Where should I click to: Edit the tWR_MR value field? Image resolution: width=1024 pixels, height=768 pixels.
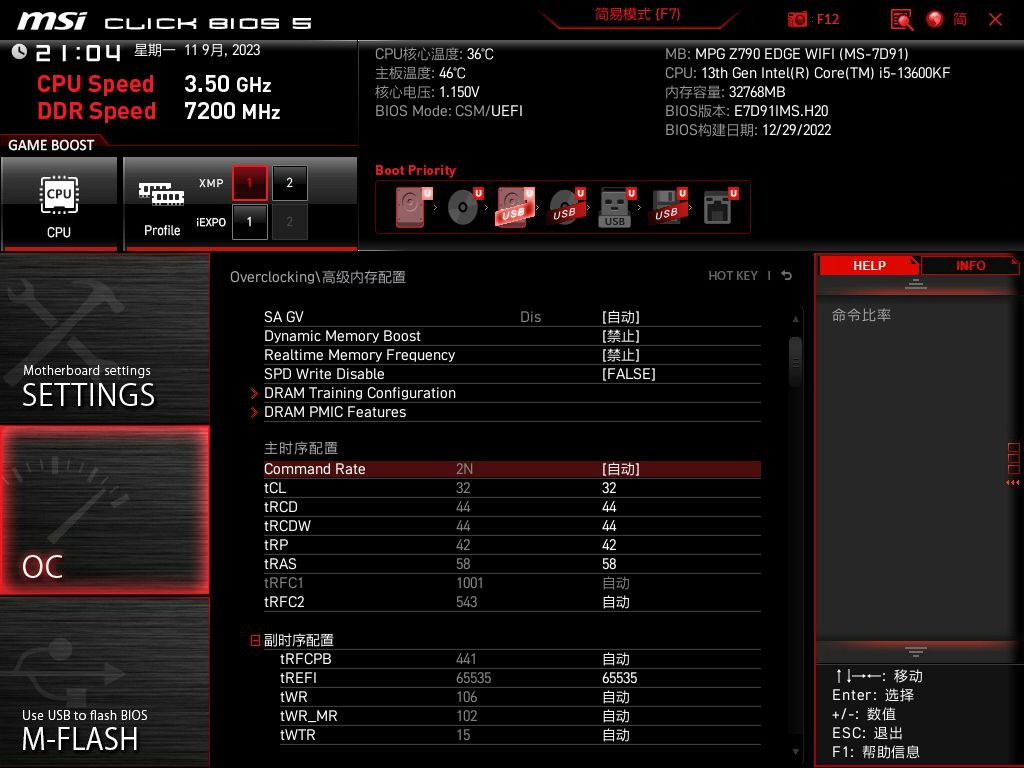[615, 716]
